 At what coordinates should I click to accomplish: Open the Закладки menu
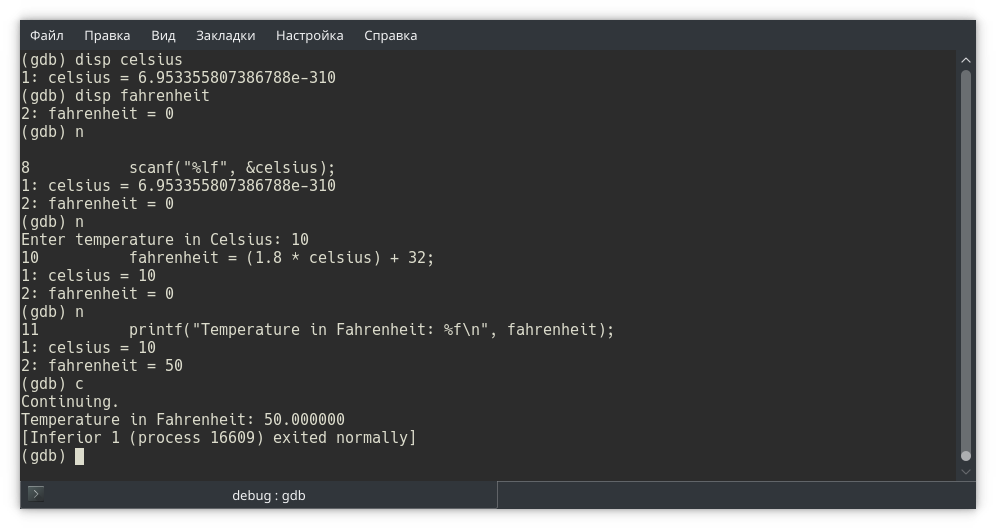click(x=225, y=35)
